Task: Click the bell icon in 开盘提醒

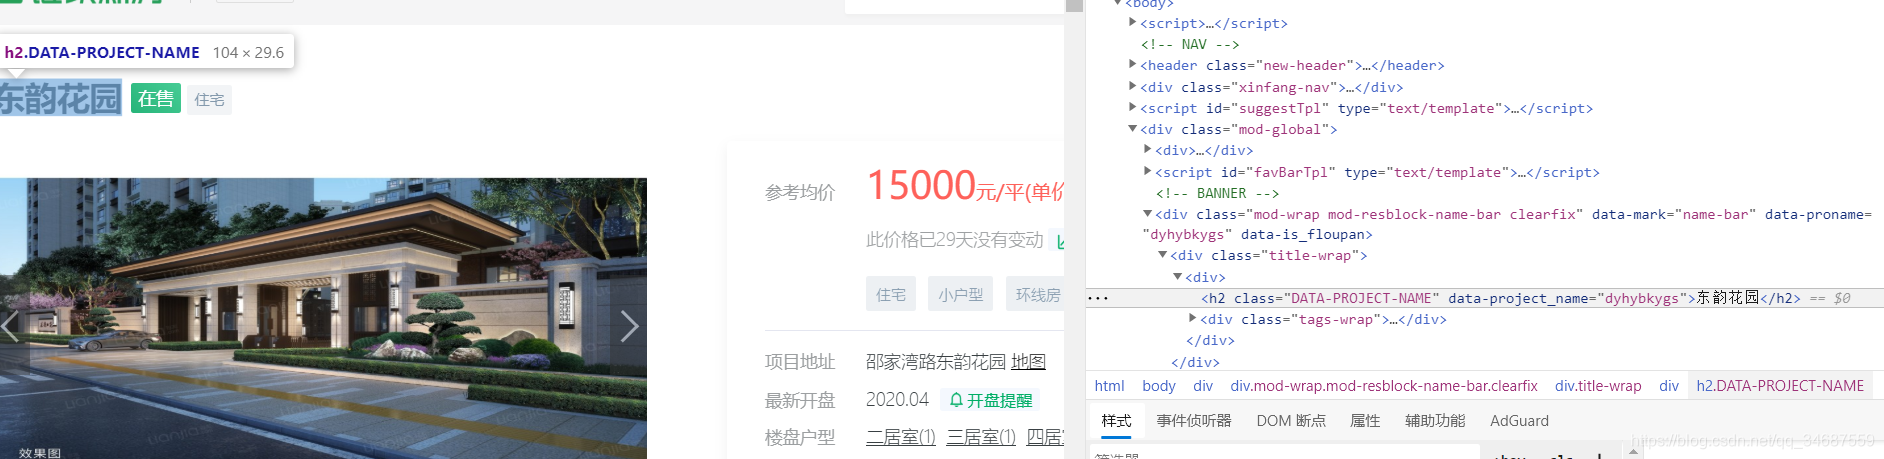Action: 956,400
